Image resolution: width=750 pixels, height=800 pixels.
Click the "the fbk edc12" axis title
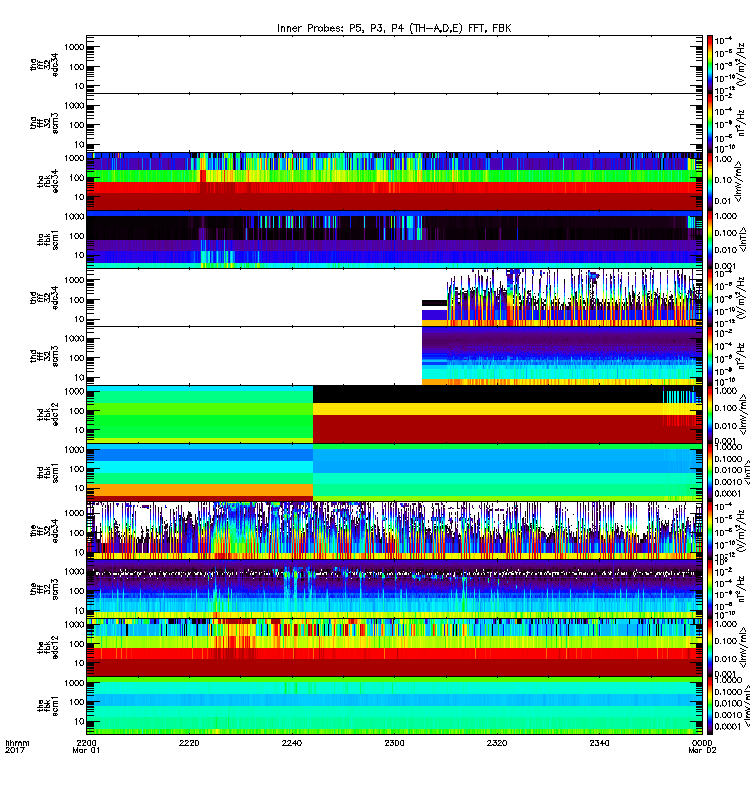[47, 647]
